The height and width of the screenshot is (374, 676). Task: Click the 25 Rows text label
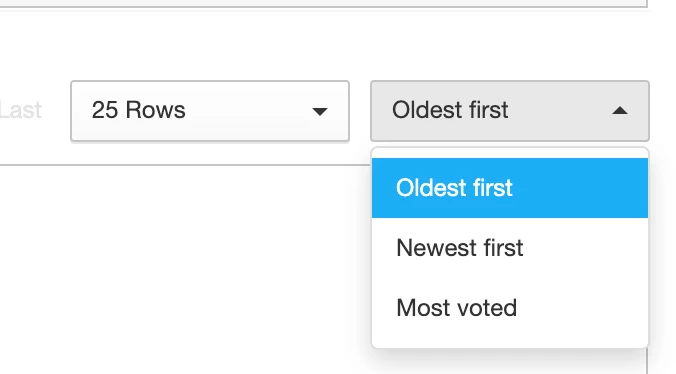(138, 110)
